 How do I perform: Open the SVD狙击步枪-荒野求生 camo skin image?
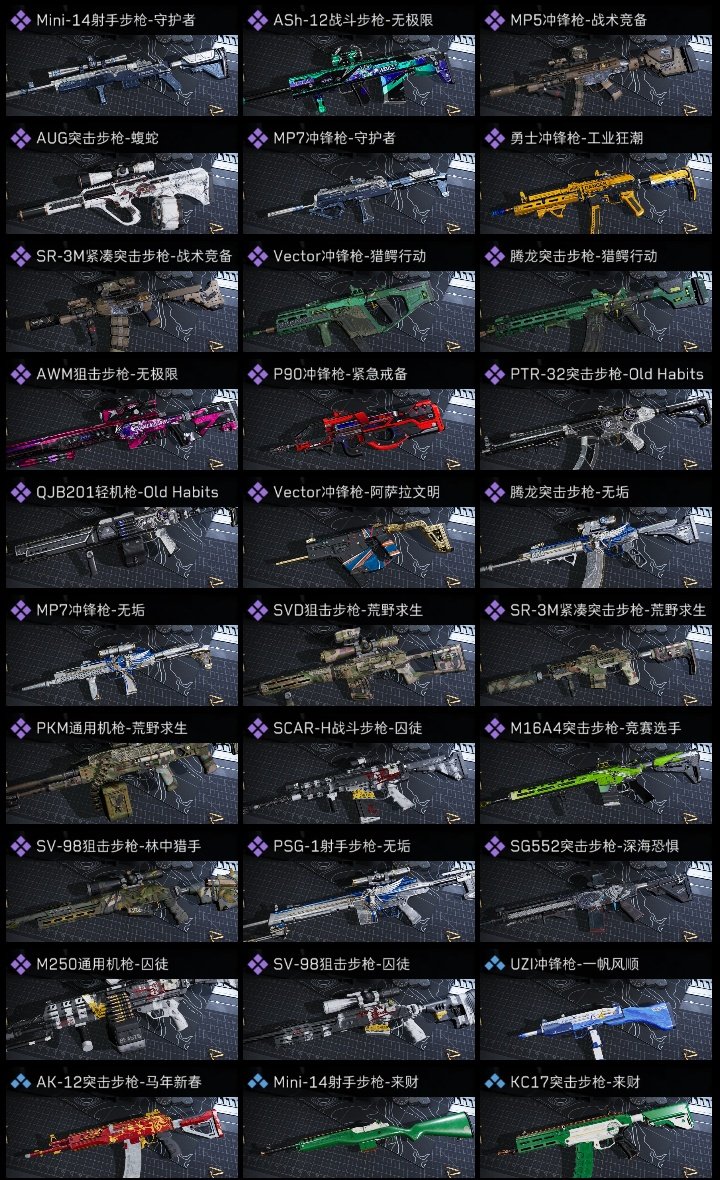point(359,665)
